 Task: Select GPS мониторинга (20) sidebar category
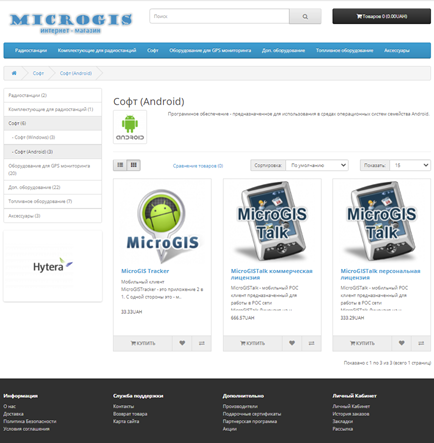coord(53,169)
